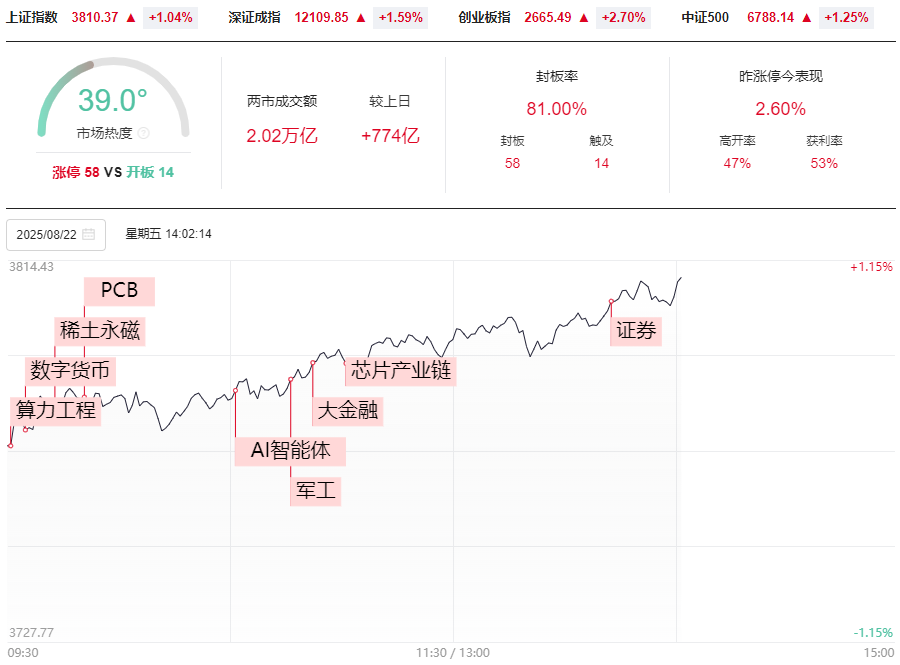Click the red up arrow beside 上证指数
Screen dimensions: 900x665
pos(131,18)
